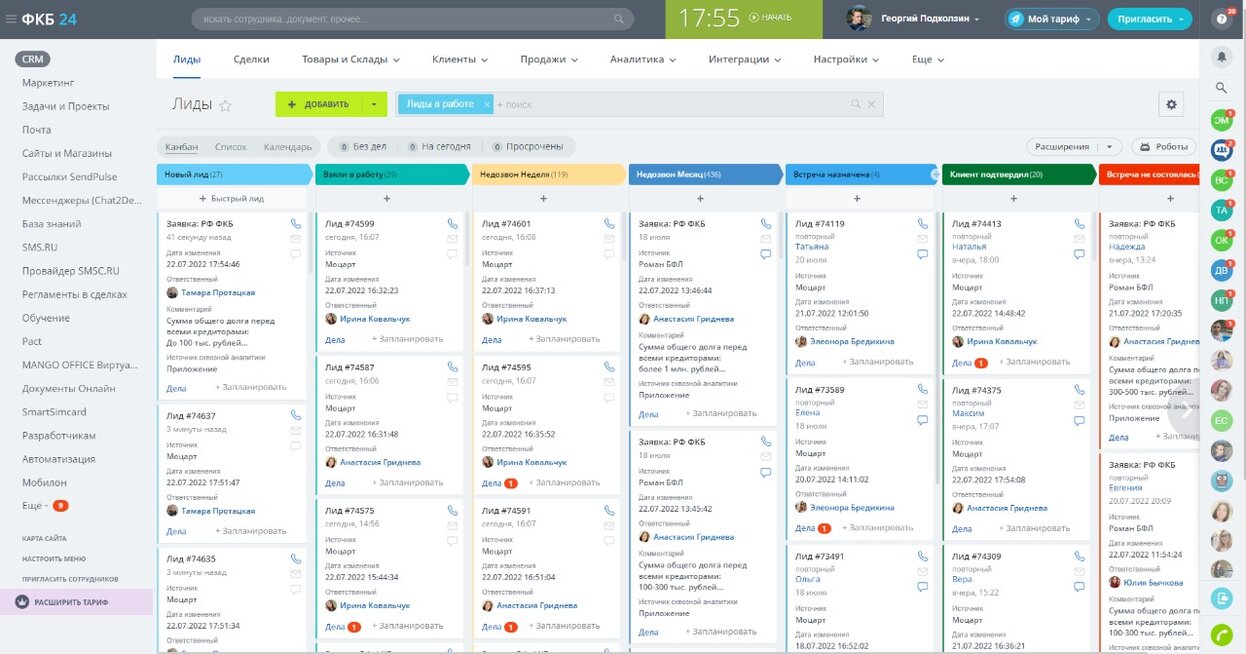This screenshot has height=654, width=1246.
Task: Click the Роботы button
Action: pyautogui.click(x=1163, y=146)
